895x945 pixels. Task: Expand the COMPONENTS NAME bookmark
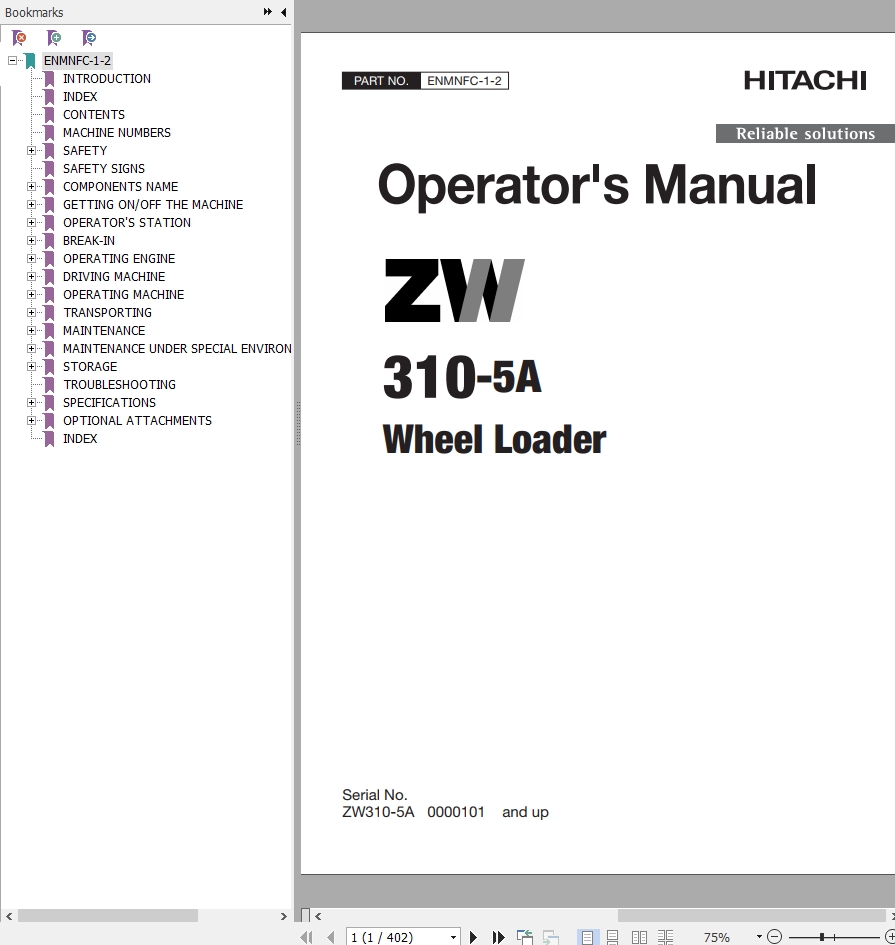[31, 187]
